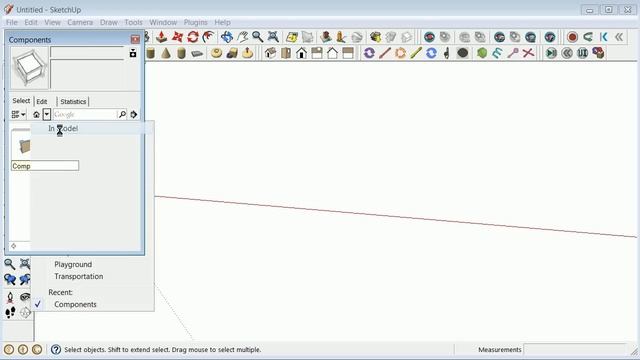
Task: Open the Draw menu
Action: [x=109, y=22]
